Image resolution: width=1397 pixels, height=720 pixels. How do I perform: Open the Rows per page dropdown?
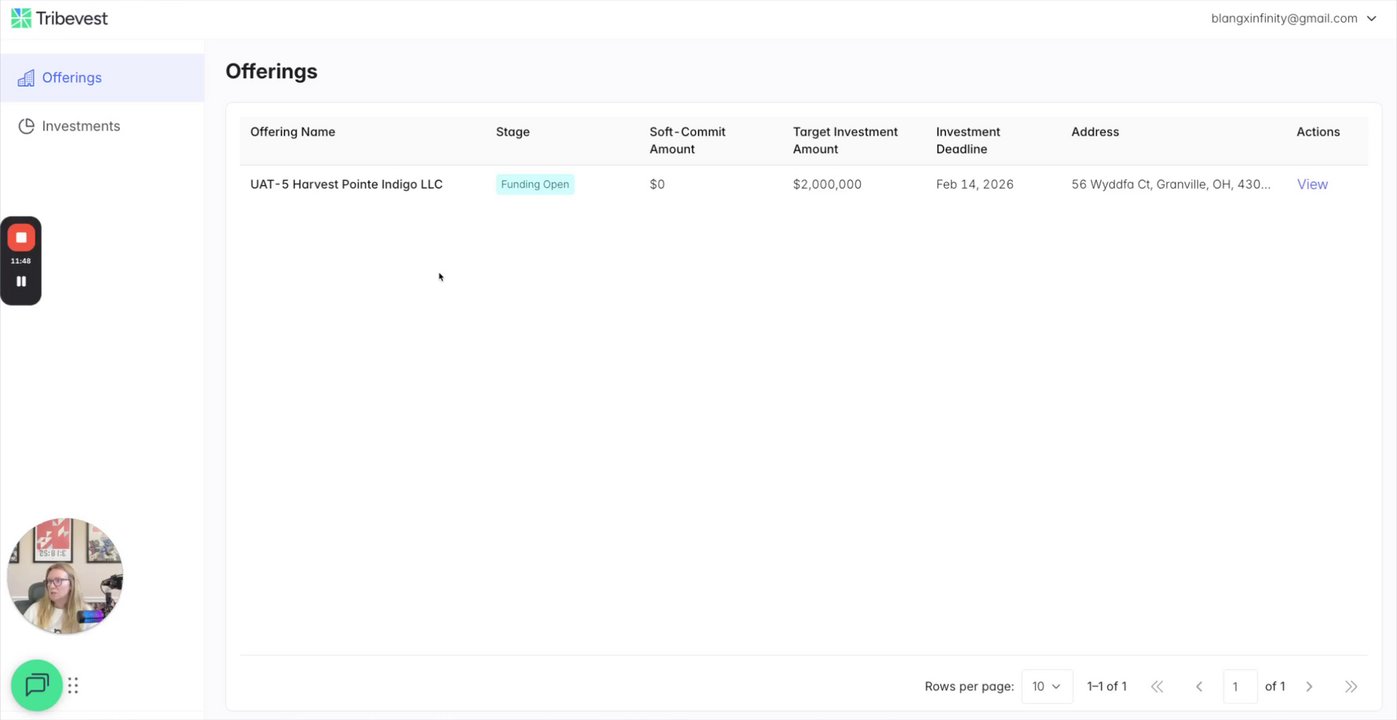coord(1046,687)
